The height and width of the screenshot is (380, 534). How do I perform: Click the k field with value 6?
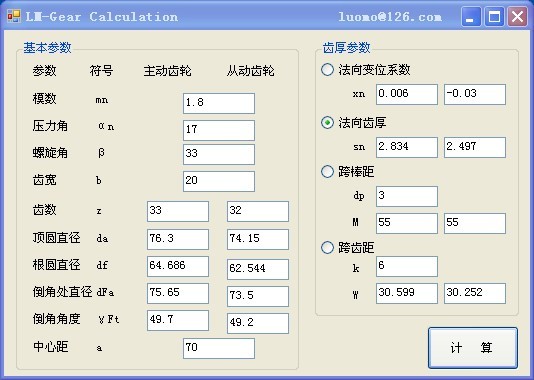tap(407, 266)
